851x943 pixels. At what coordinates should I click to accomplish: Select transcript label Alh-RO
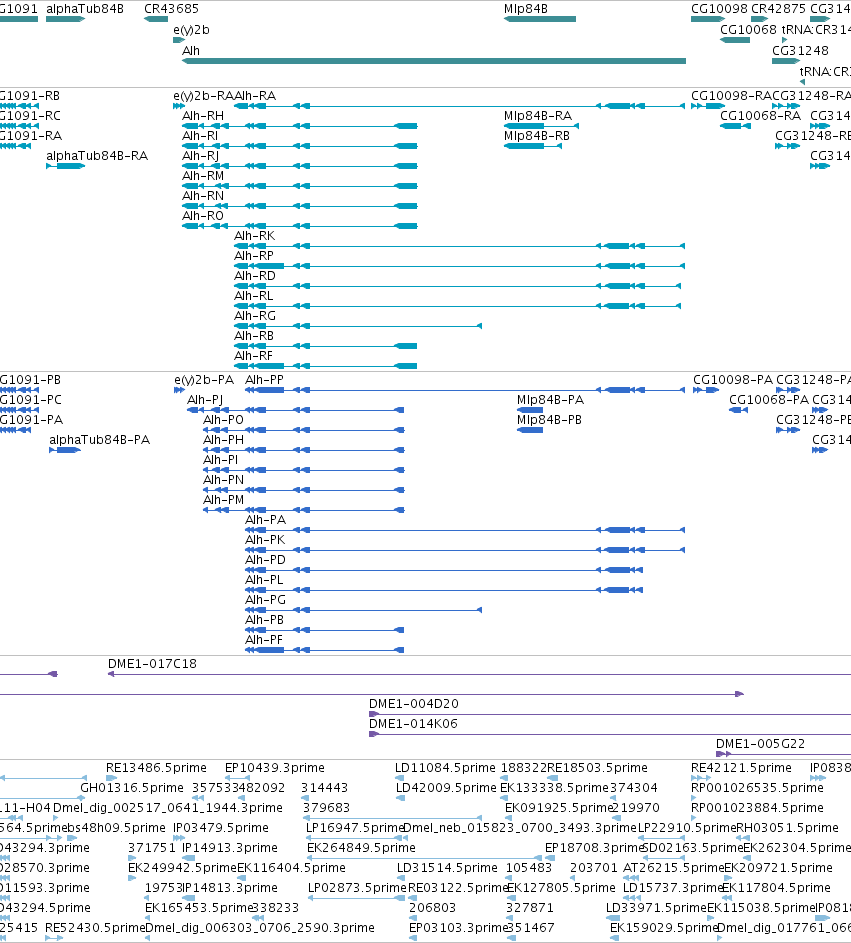(203, 215)
